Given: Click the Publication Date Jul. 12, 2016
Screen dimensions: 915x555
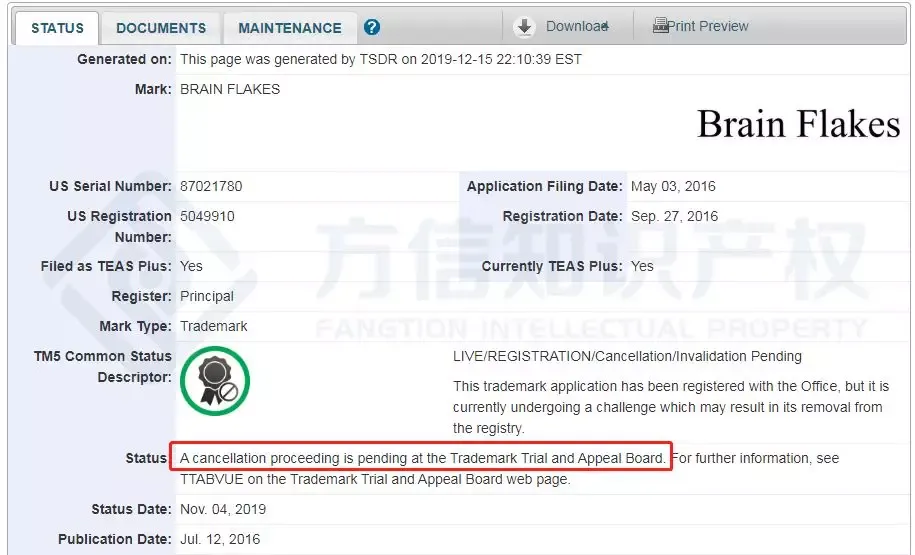Looking at the screenshot, I should [x=220, y=539].
